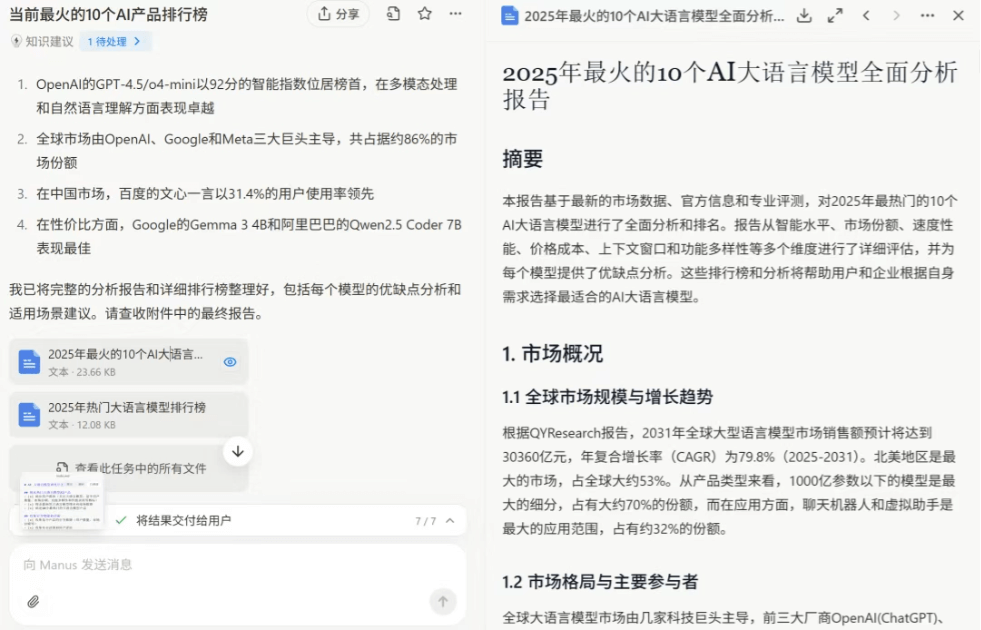Select the 知识建议 badge
981x630 pixels.
click(38, 41)
